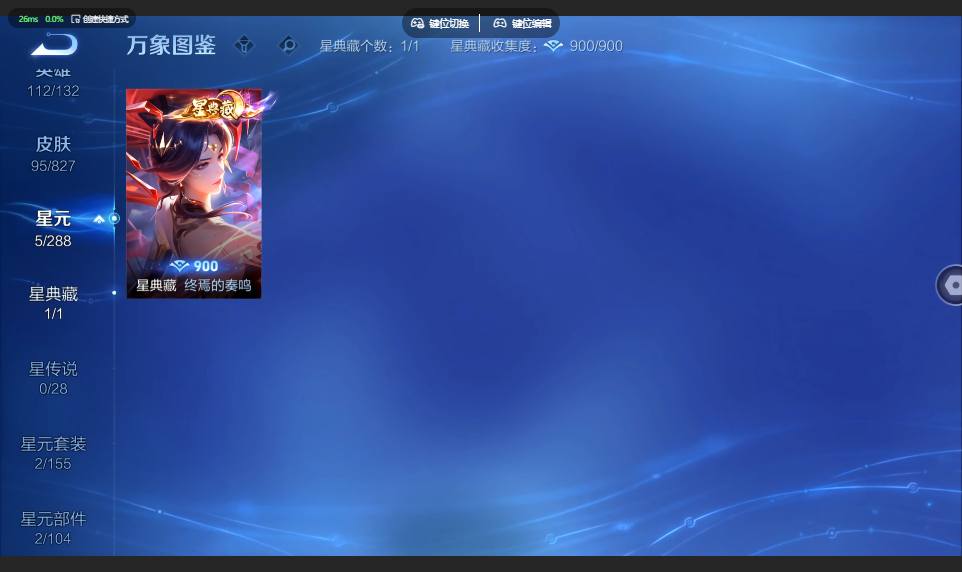The height and width of the screenshot is (572, 962).
Task: Open the 皮肤 95/827 tab
Action: pos(53,153)
